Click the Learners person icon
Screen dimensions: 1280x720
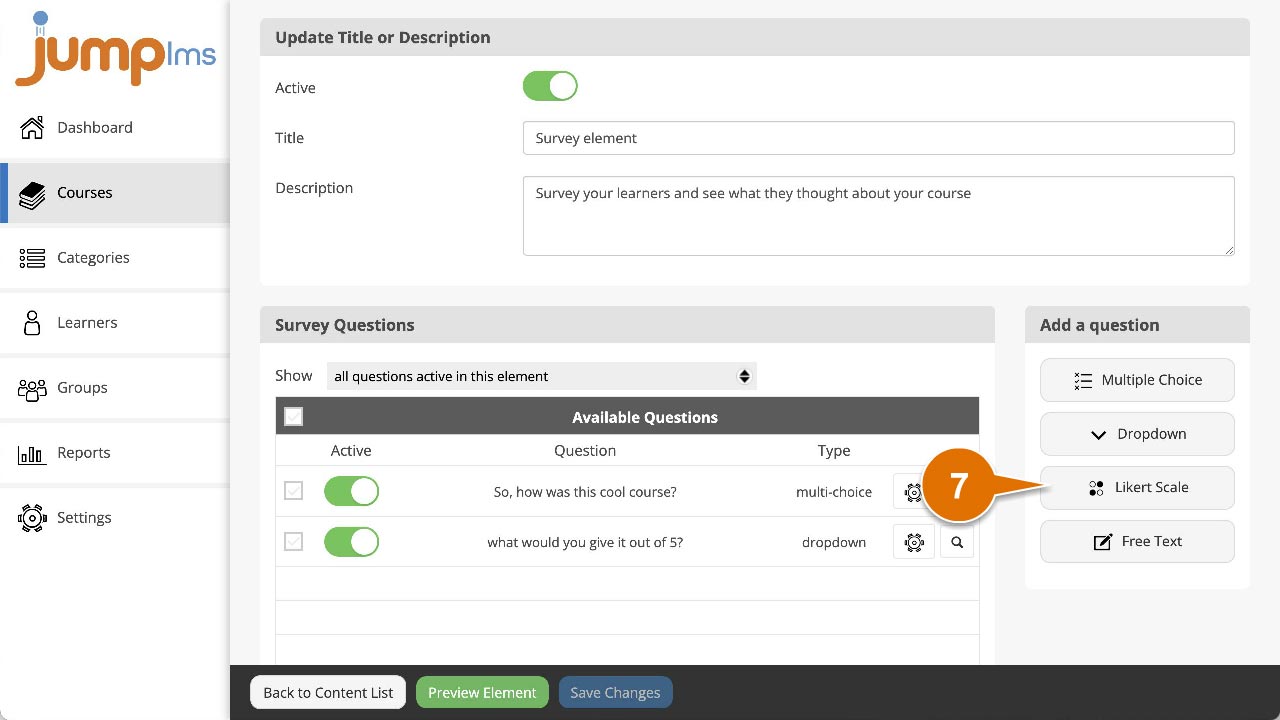click(x=32, y=322)
